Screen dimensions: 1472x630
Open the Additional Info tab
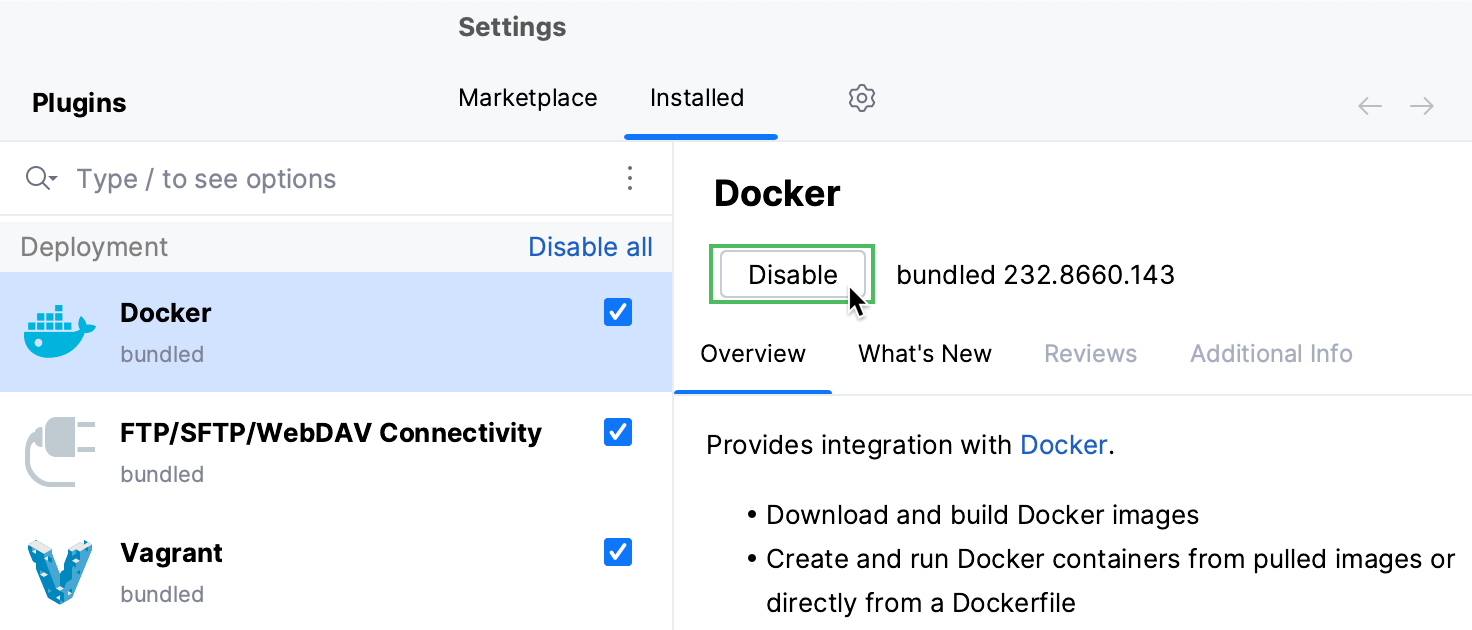point(1270,353)
